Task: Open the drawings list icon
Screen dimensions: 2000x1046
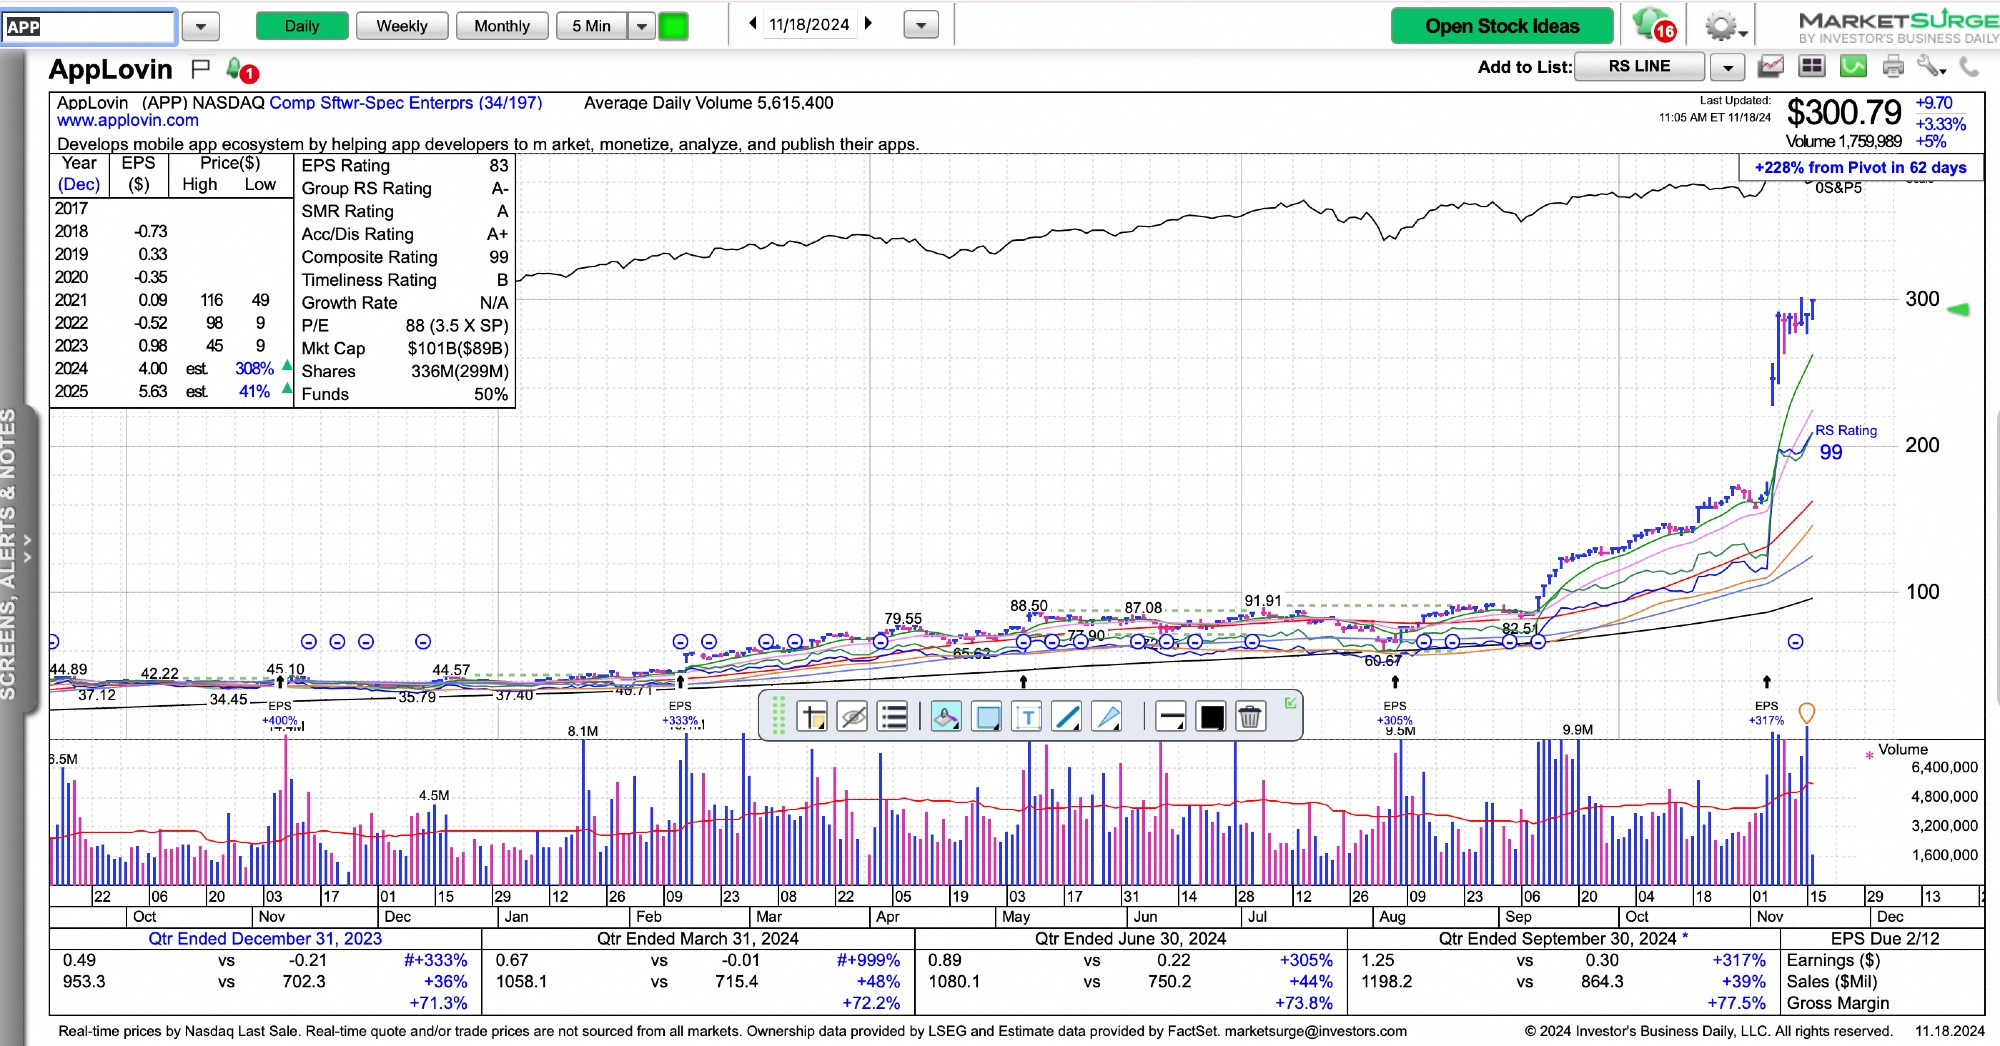Action: 892,716
